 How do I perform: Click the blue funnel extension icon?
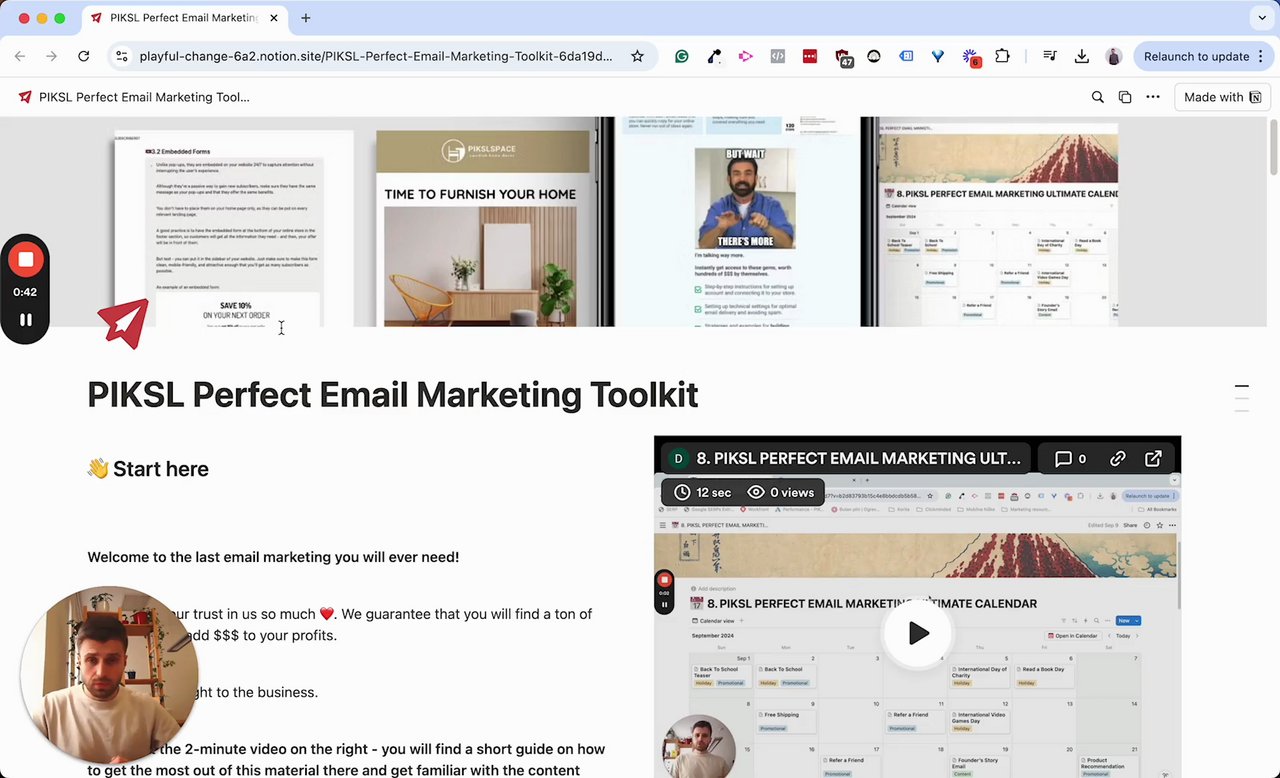(x=938, y=57)
